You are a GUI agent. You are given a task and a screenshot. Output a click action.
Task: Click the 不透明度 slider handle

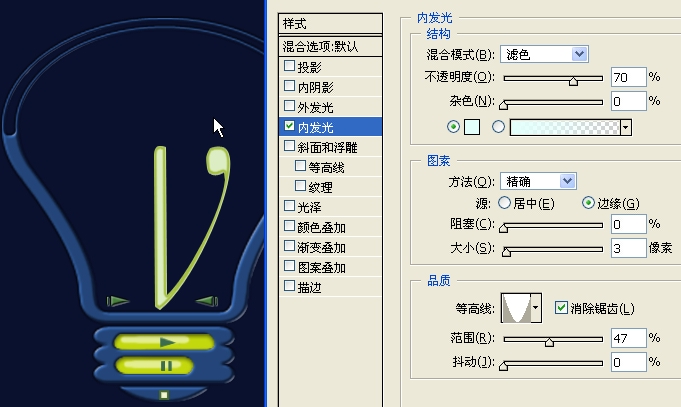[573, 80]
